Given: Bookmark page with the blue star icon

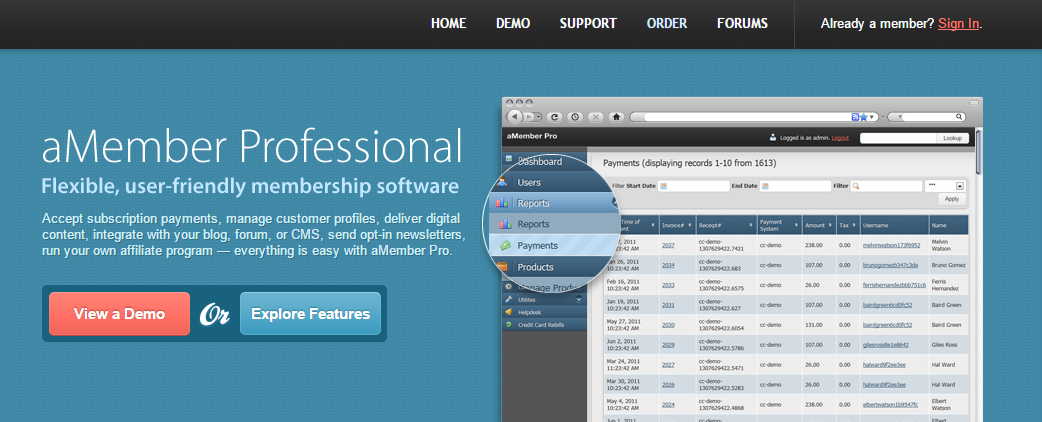Looking at the screenshot, I should tap(864, 117).
